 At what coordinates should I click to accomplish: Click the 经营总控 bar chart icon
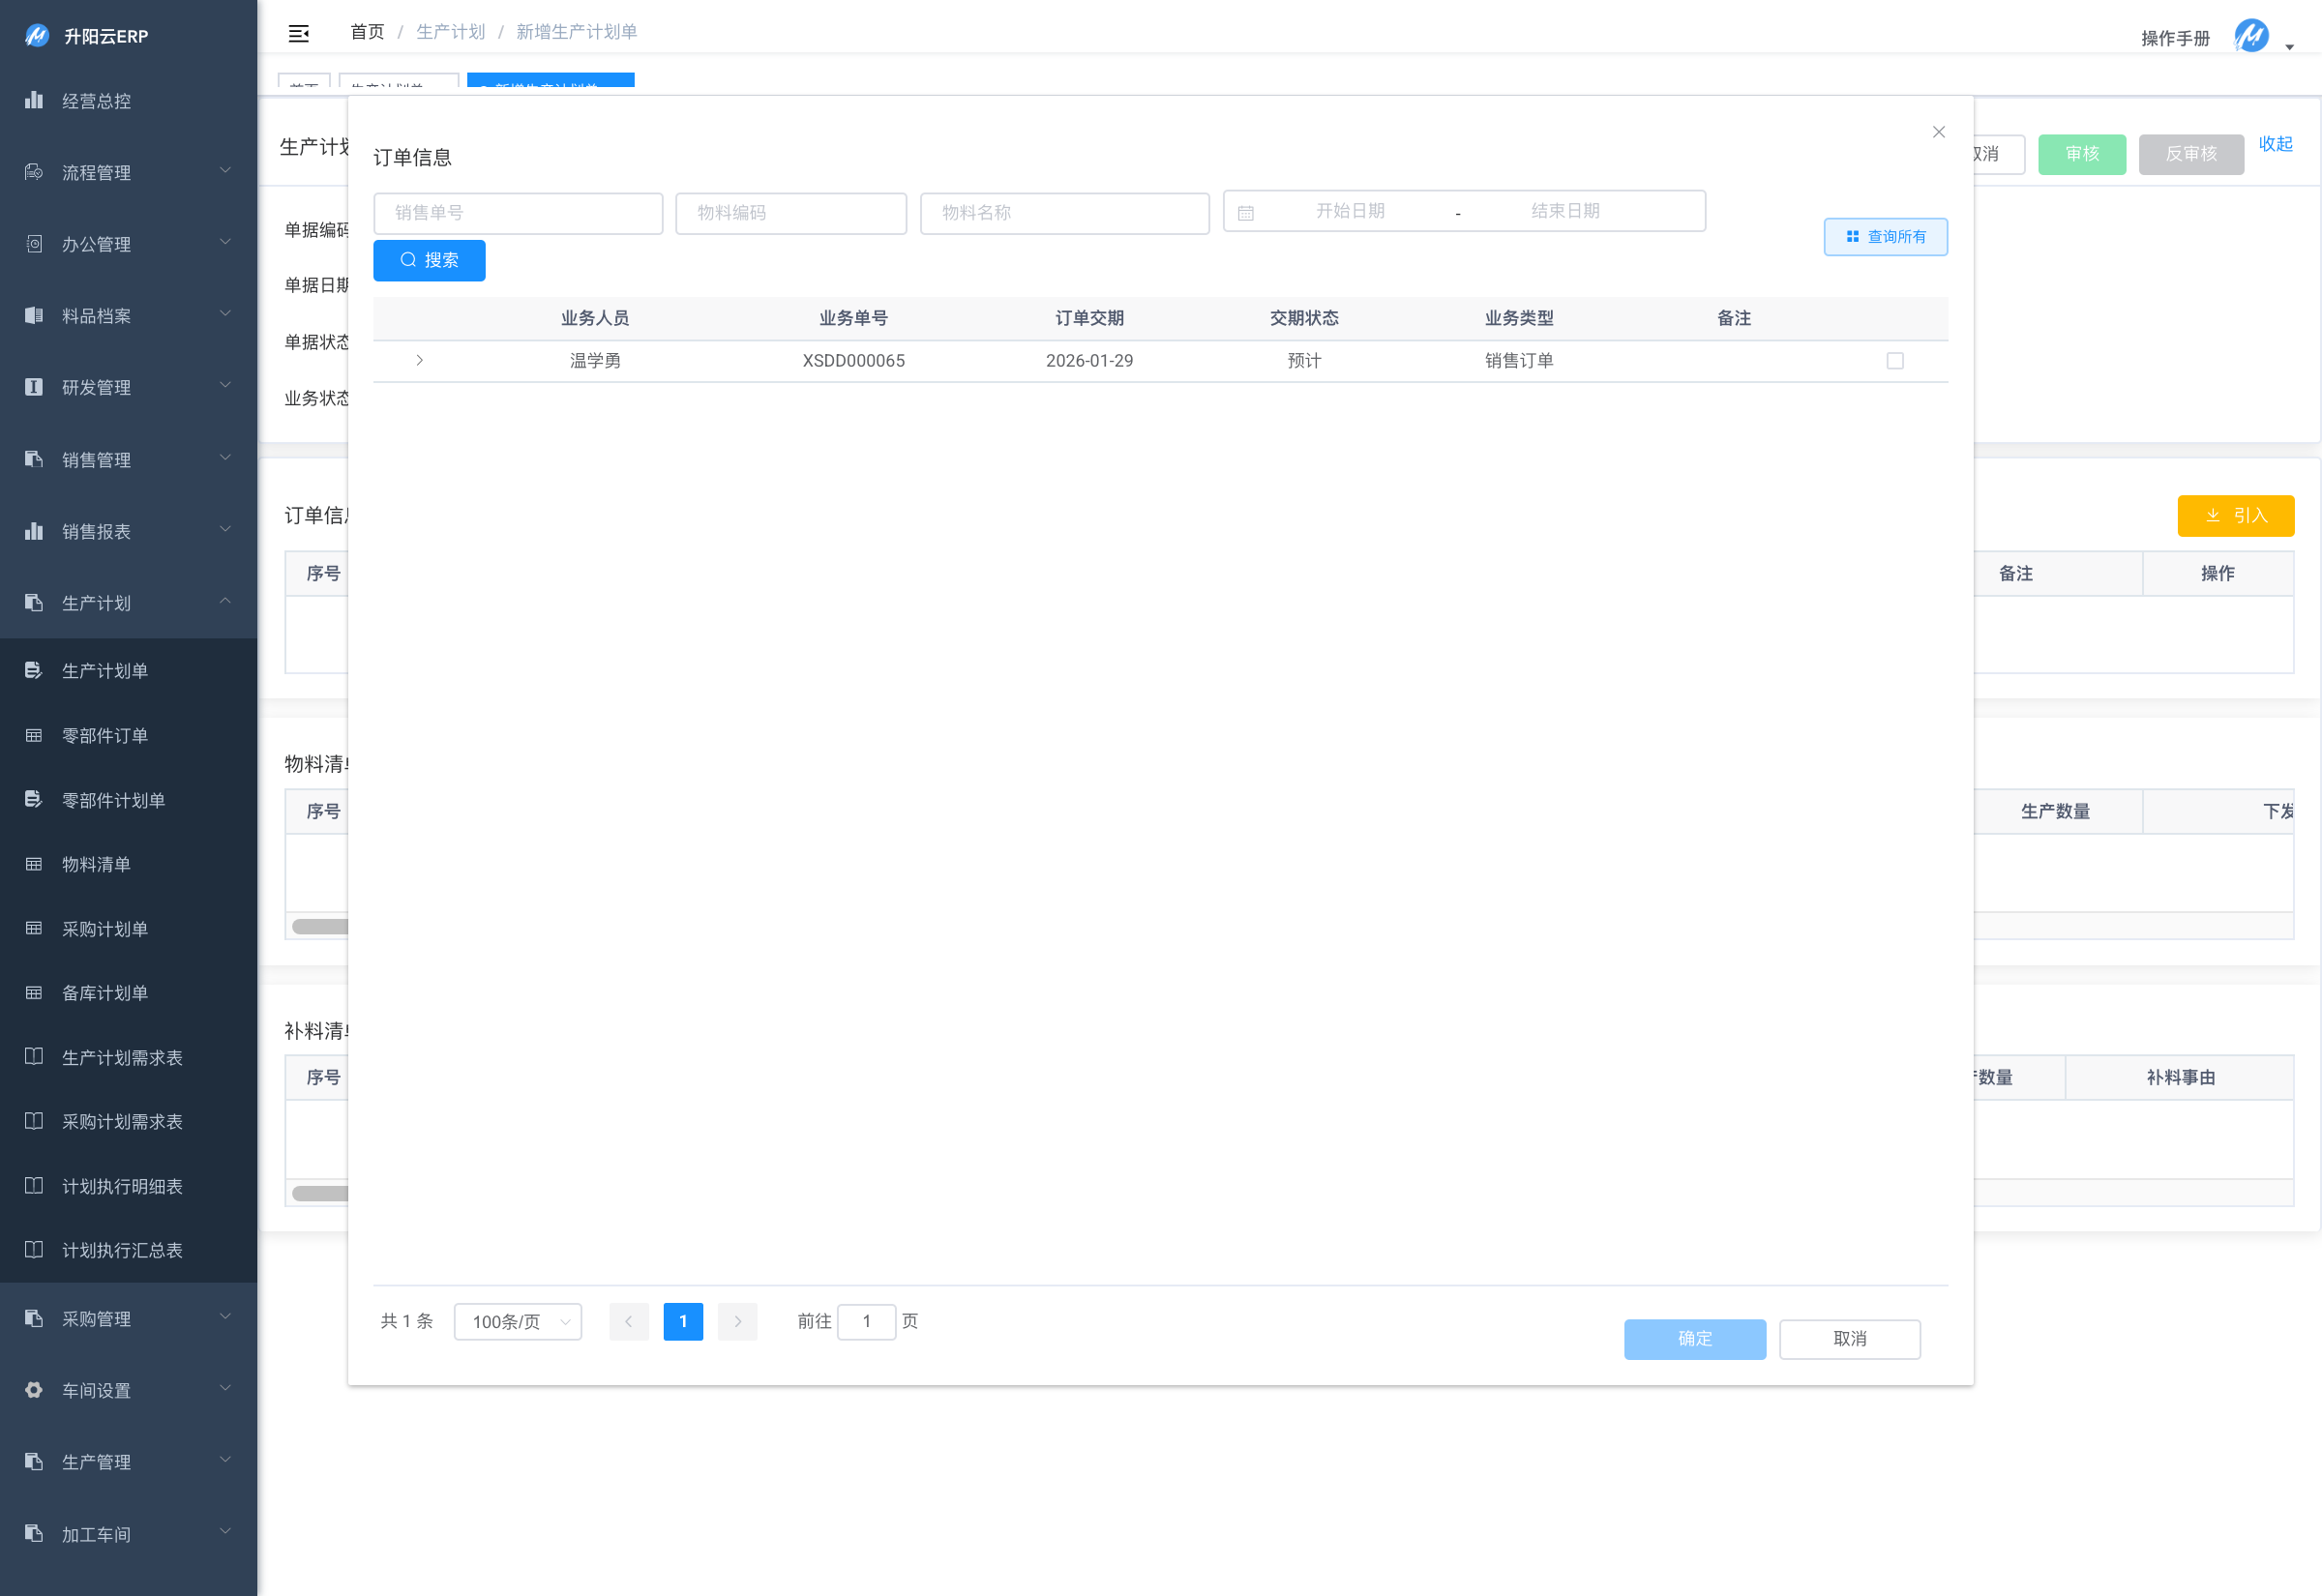point(34,100)
